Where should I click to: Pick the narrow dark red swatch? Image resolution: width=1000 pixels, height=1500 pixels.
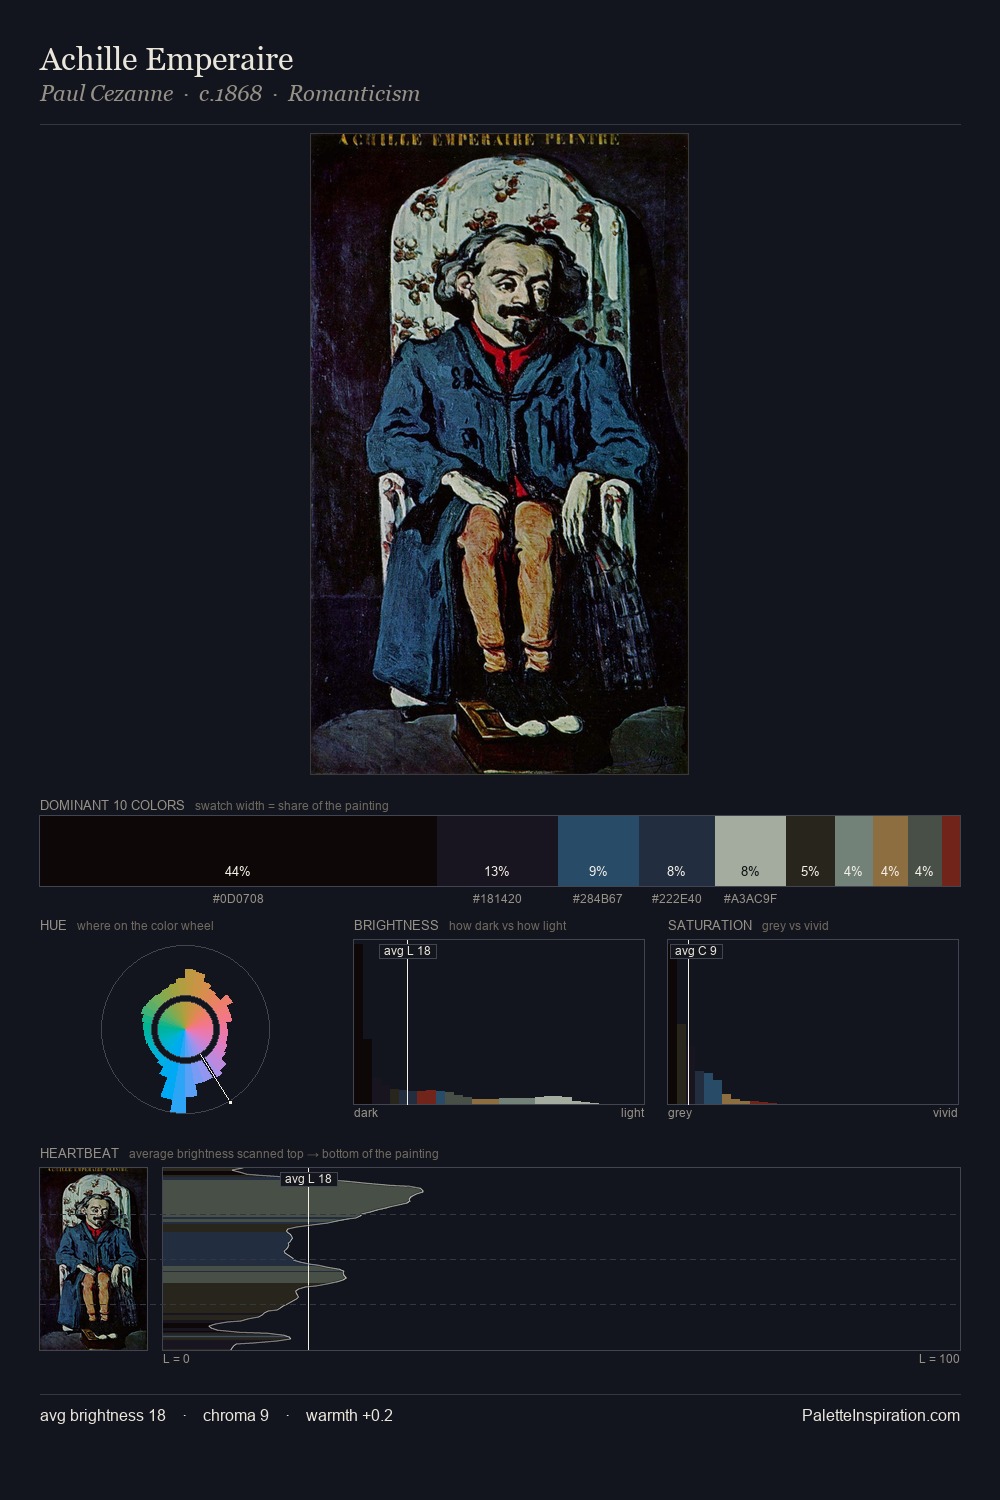(951, 851)
